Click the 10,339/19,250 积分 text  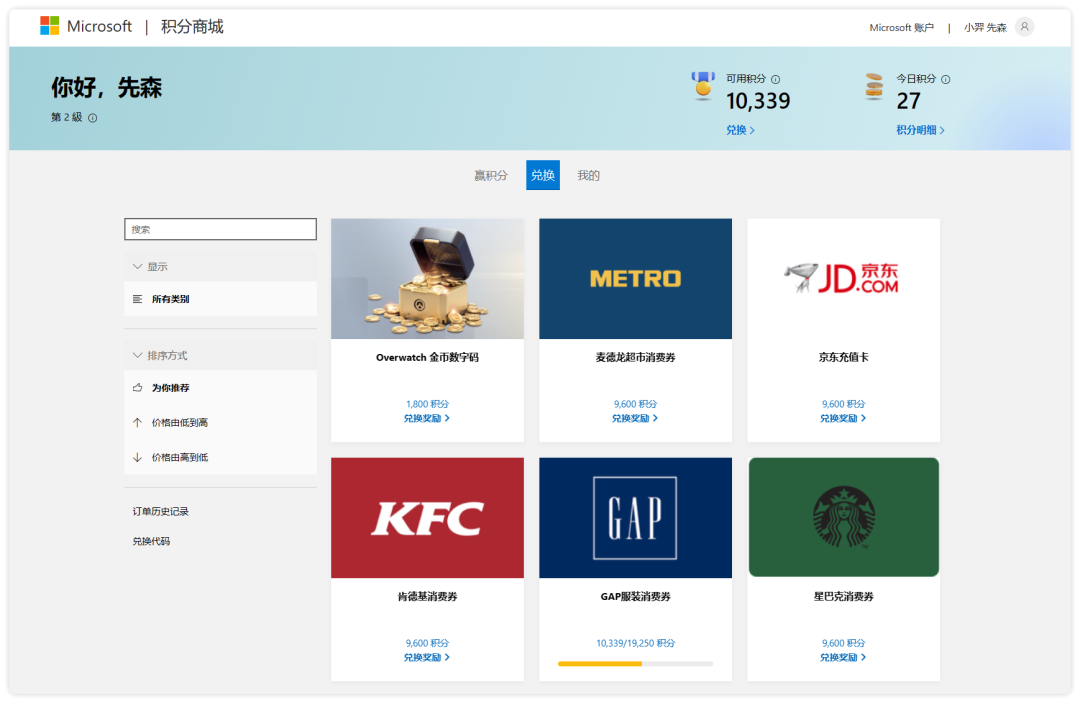click(x=635, y=643)
